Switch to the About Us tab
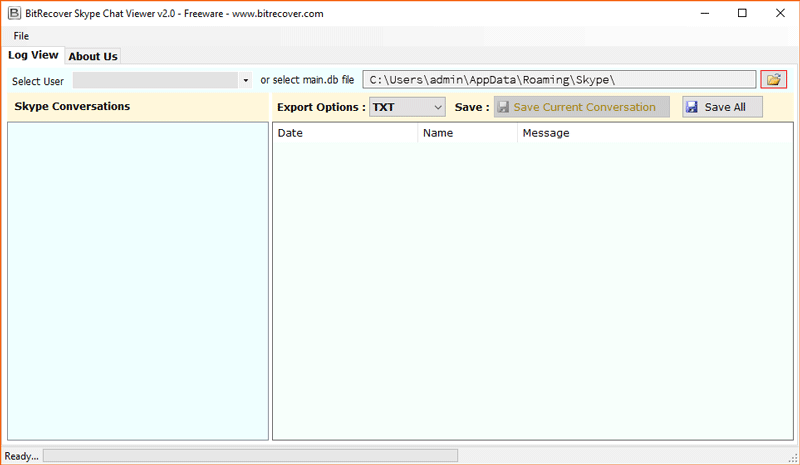 [x=93, y=56]
